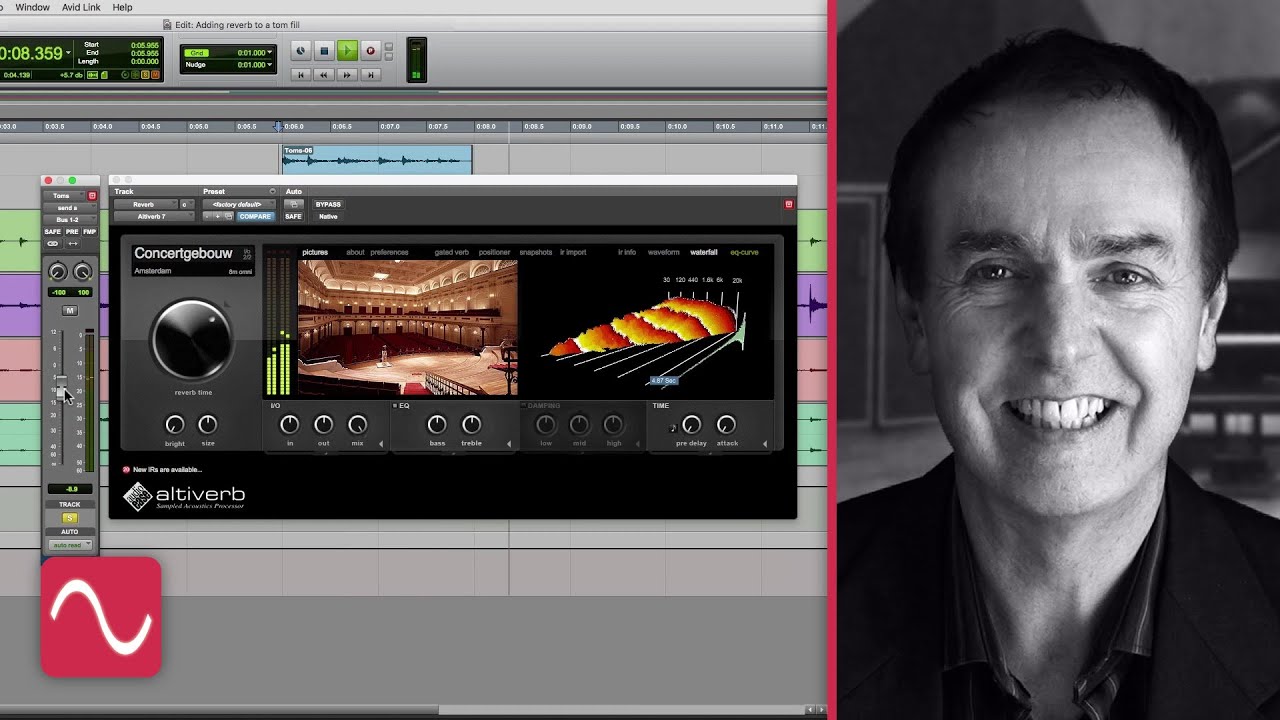Enable the EQ section checkbox
The width and height of the screenshot is (1280, 720).
click(395, 406)
